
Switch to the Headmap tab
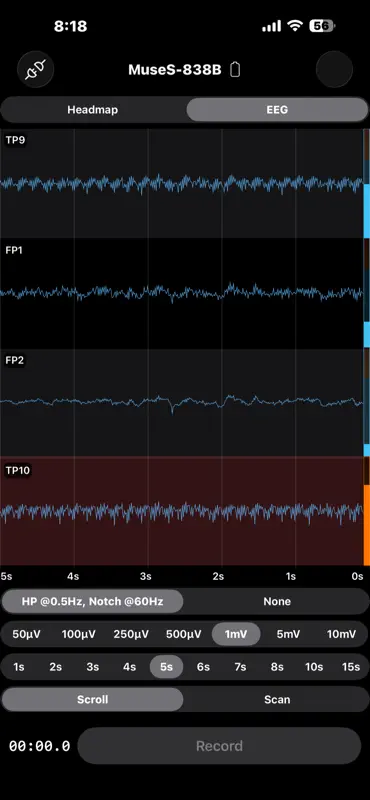pyautogui.click(x=93, y=110)
